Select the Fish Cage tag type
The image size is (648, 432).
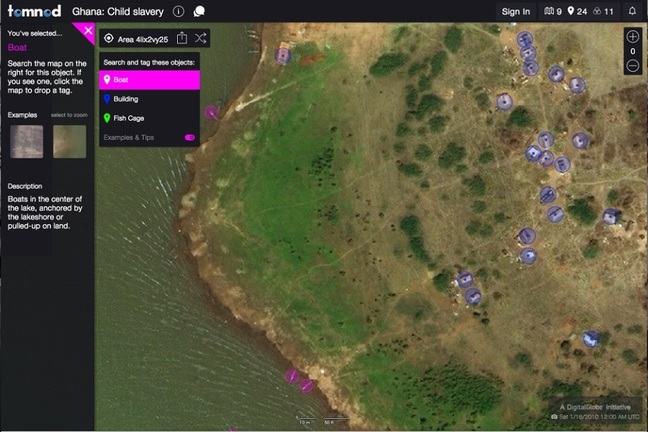[149, 118]
